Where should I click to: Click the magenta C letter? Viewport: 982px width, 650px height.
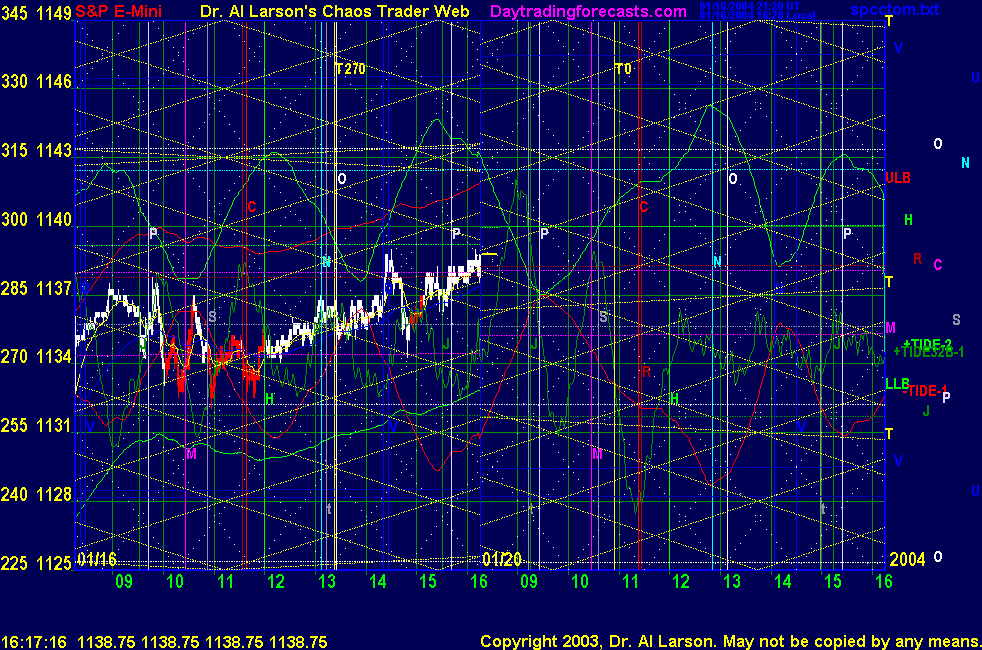click(x=938, y=265)
